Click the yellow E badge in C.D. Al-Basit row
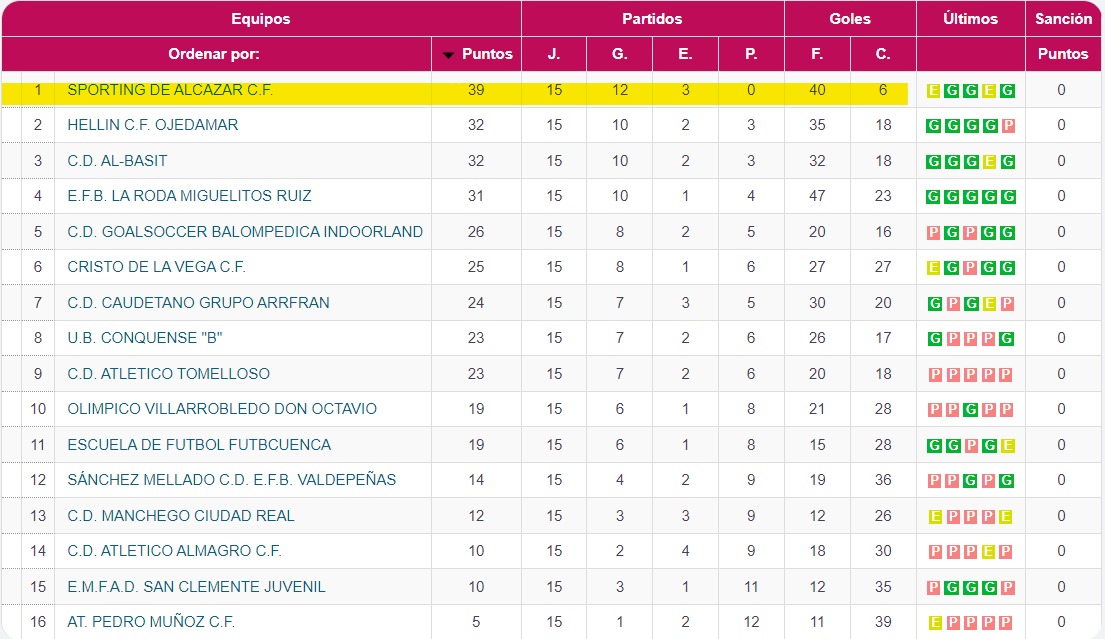 click(x=990, y=161)
